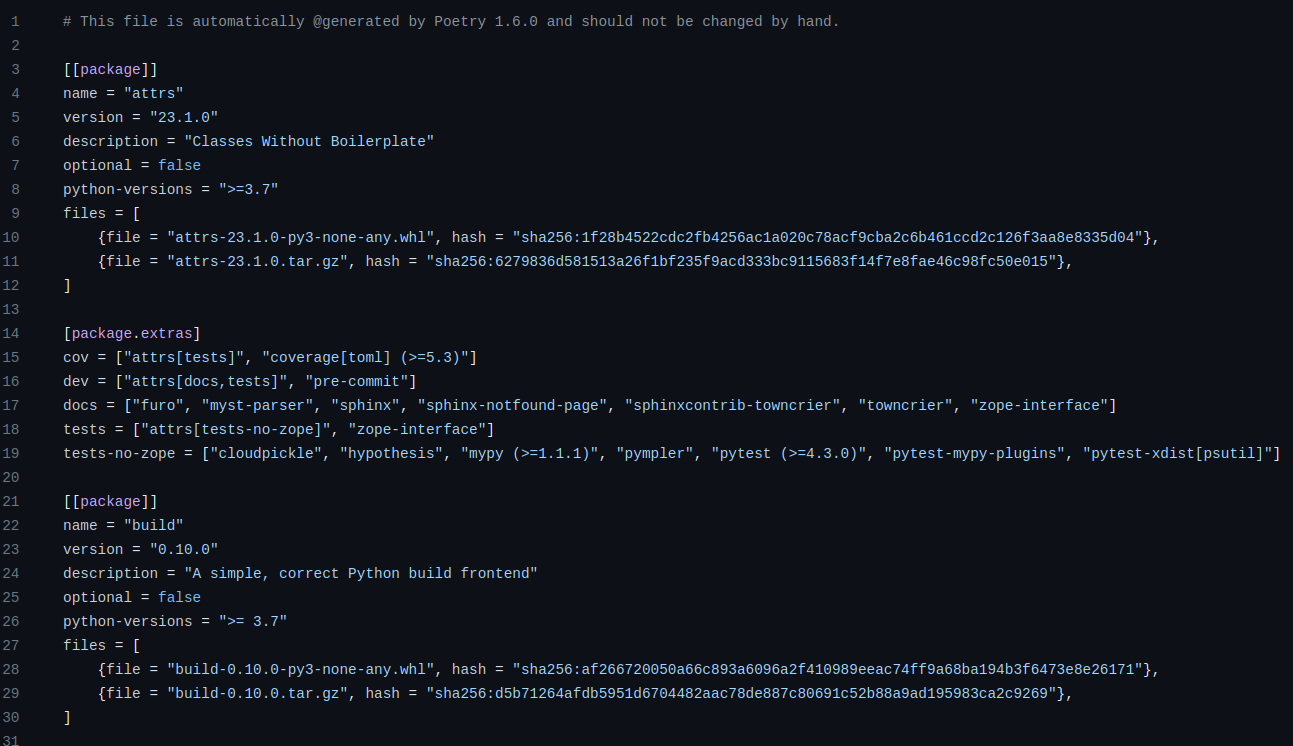1293x746 pixels.
Task: Select line number 19 in the gutter
Action: pyautogui.click(x=12, y=453)
